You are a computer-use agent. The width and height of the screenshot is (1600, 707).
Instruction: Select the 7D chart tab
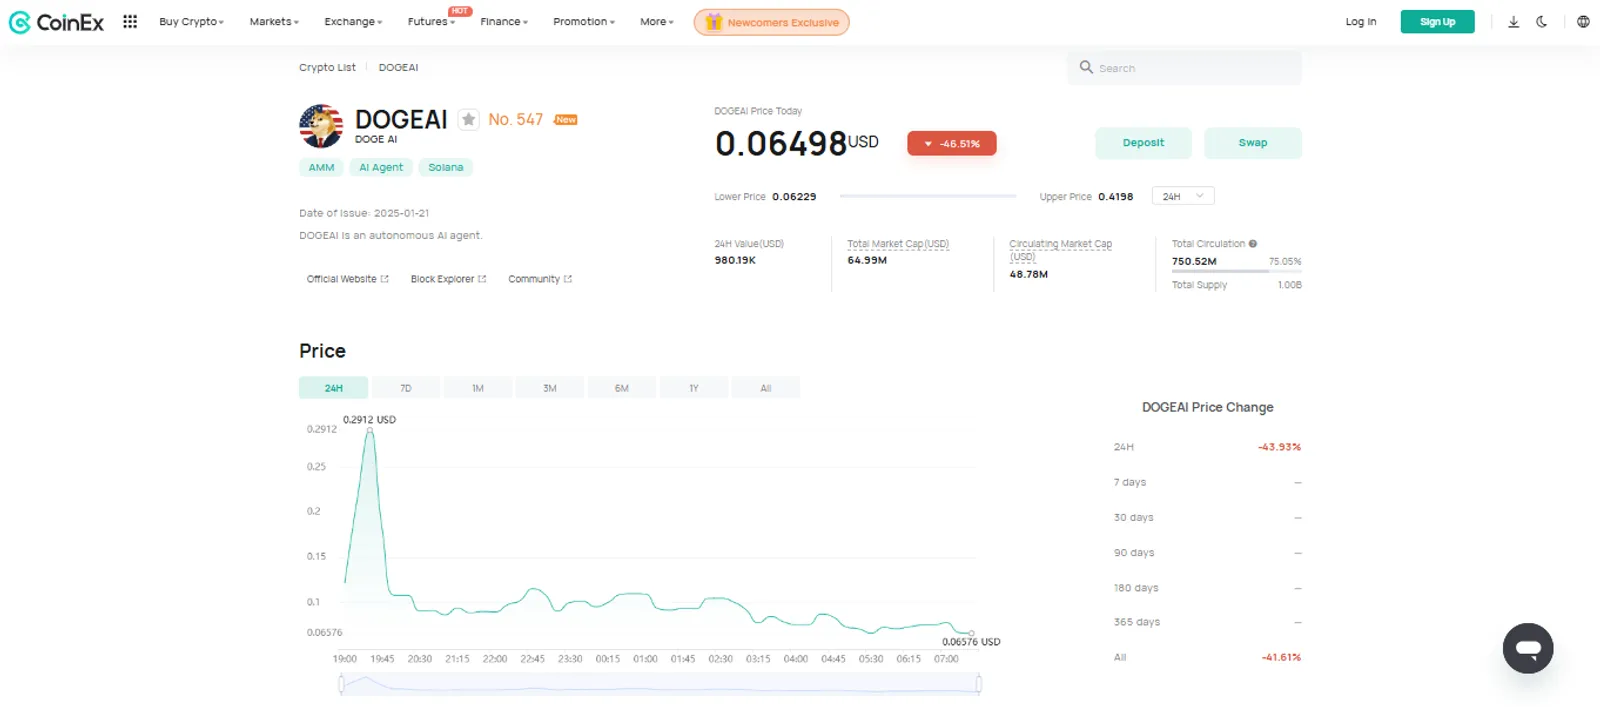(405, 388)
